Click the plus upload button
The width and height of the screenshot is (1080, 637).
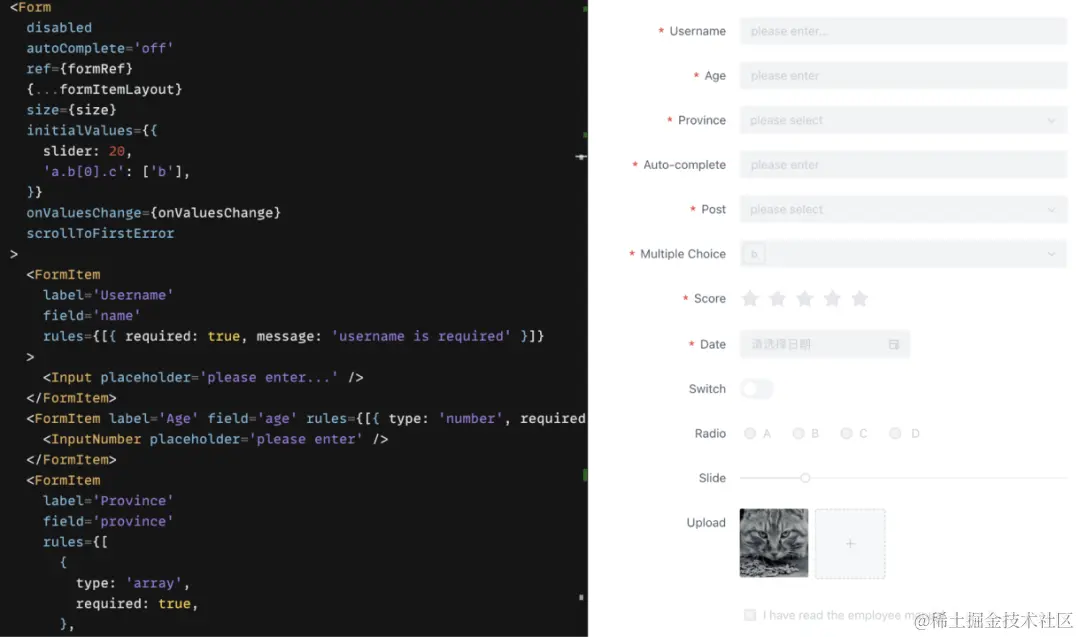pyautogui.click(x=850, y=543)
